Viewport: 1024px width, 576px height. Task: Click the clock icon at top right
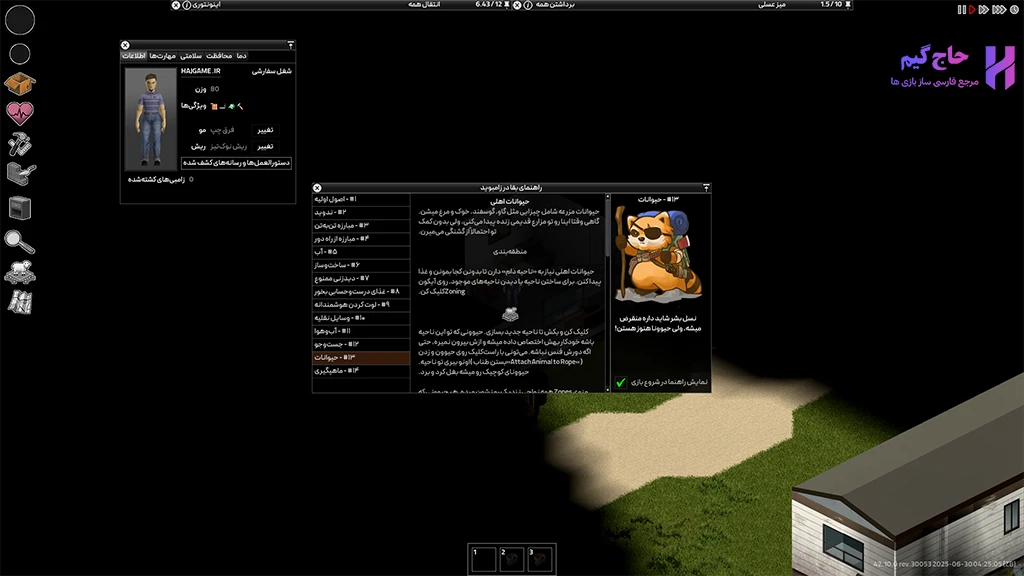(1014, 10)
